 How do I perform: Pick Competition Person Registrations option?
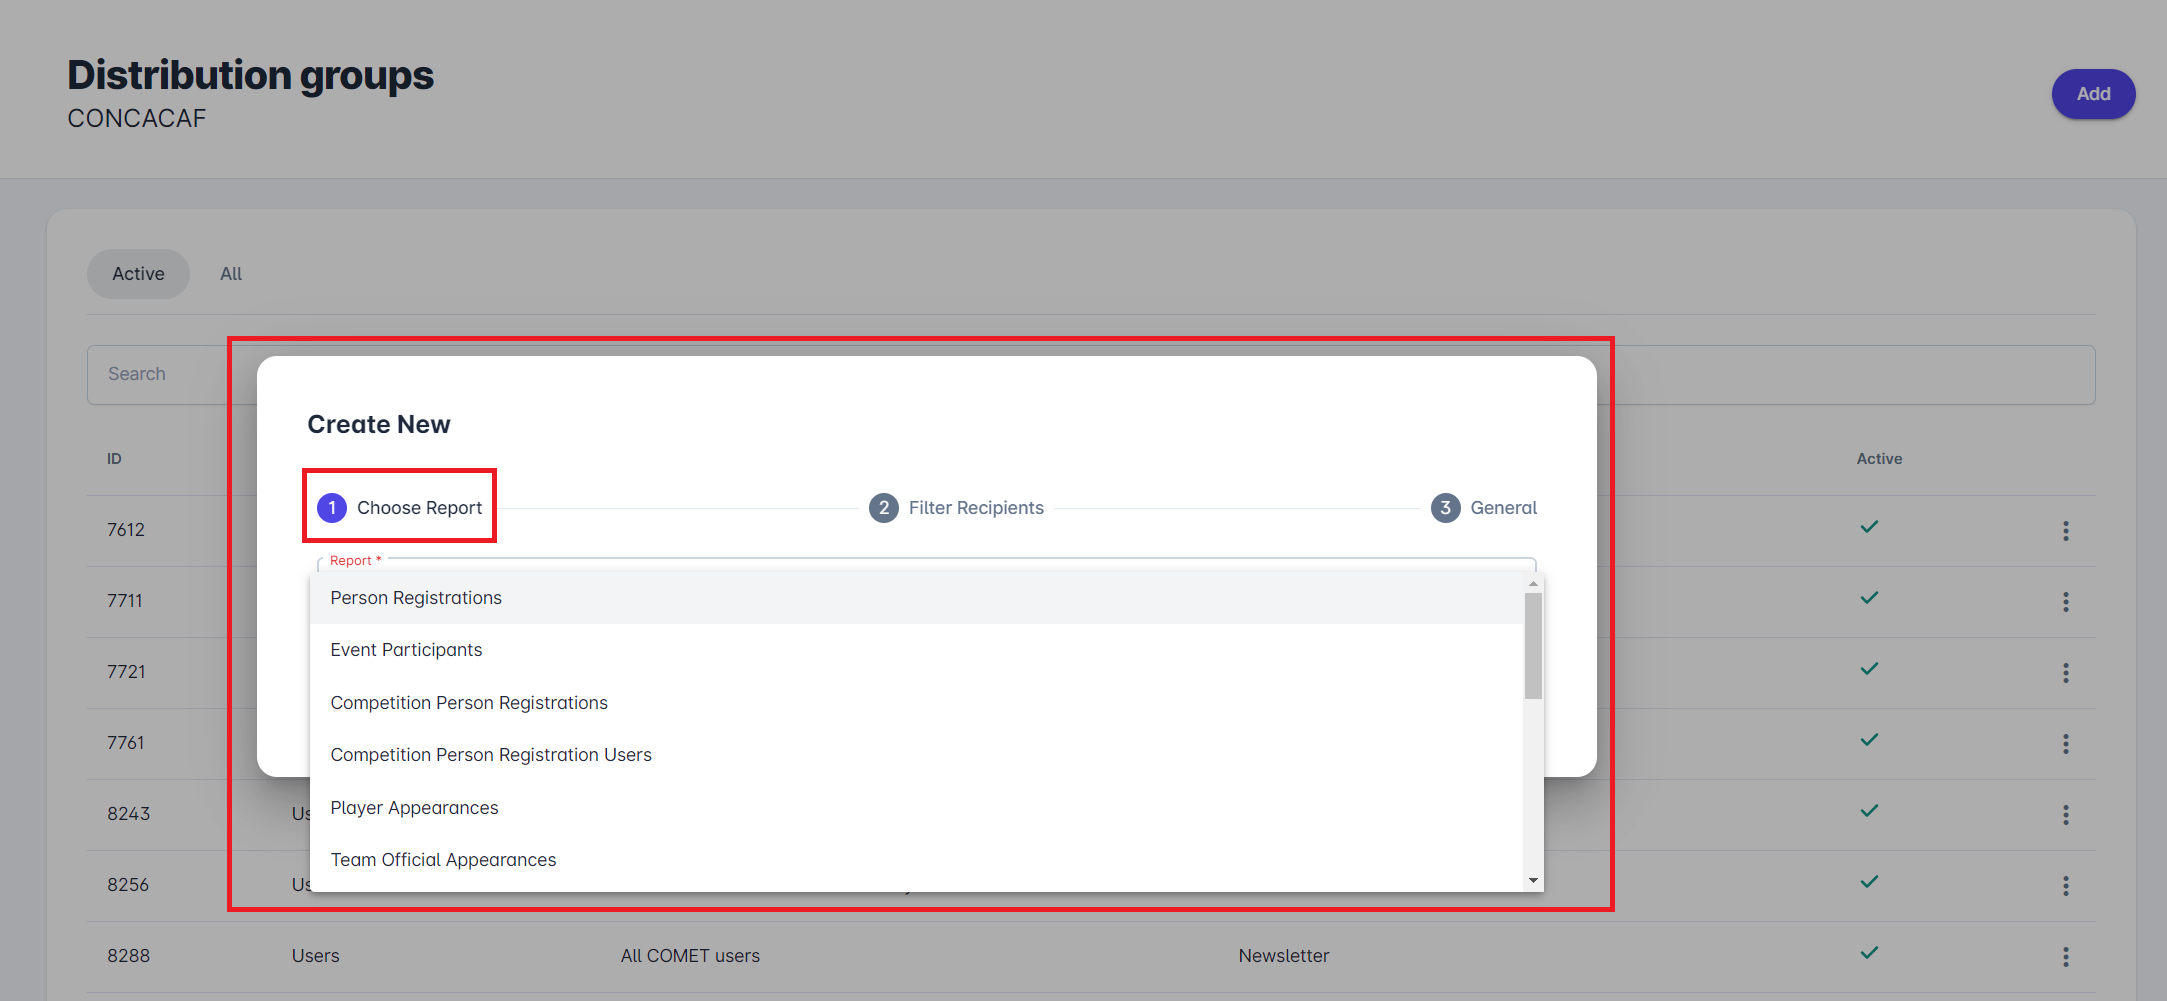tap(469, 703)
